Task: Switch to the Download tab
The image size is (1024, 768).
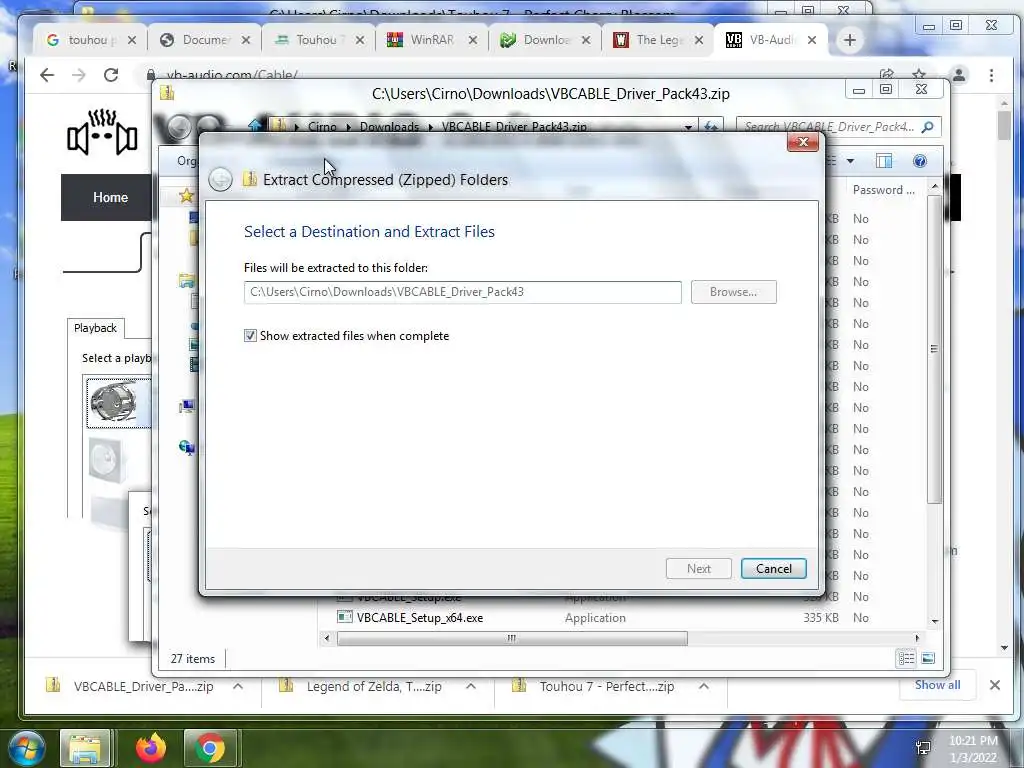Action: 545,40
